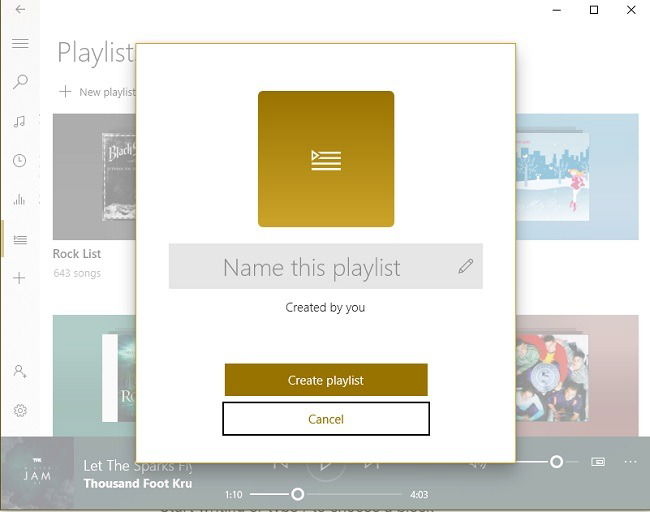This screenshot has width=650, height=512.
Task: Open the Rock List playlist thumbnail
Action: (95, 177)
